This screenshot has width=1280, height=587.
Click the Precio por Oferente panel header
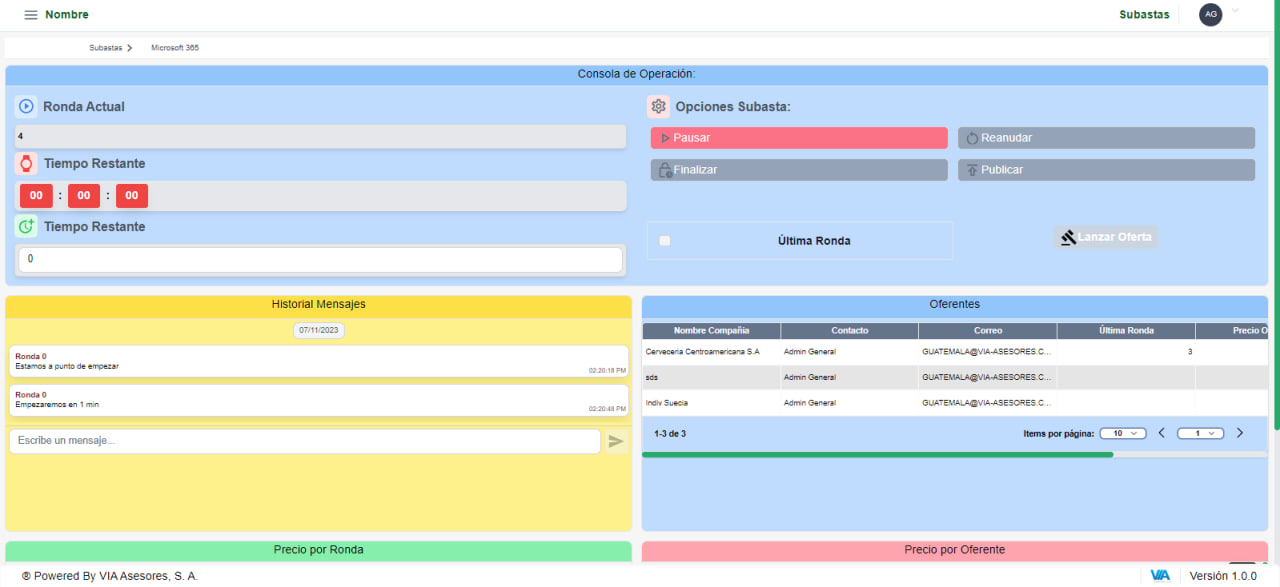click(x=954, y=550)
